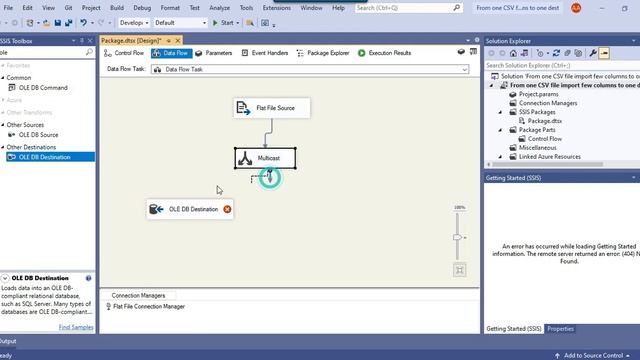Close the SSIS Toolbox panel
The image size is (640, 360).
90,41
